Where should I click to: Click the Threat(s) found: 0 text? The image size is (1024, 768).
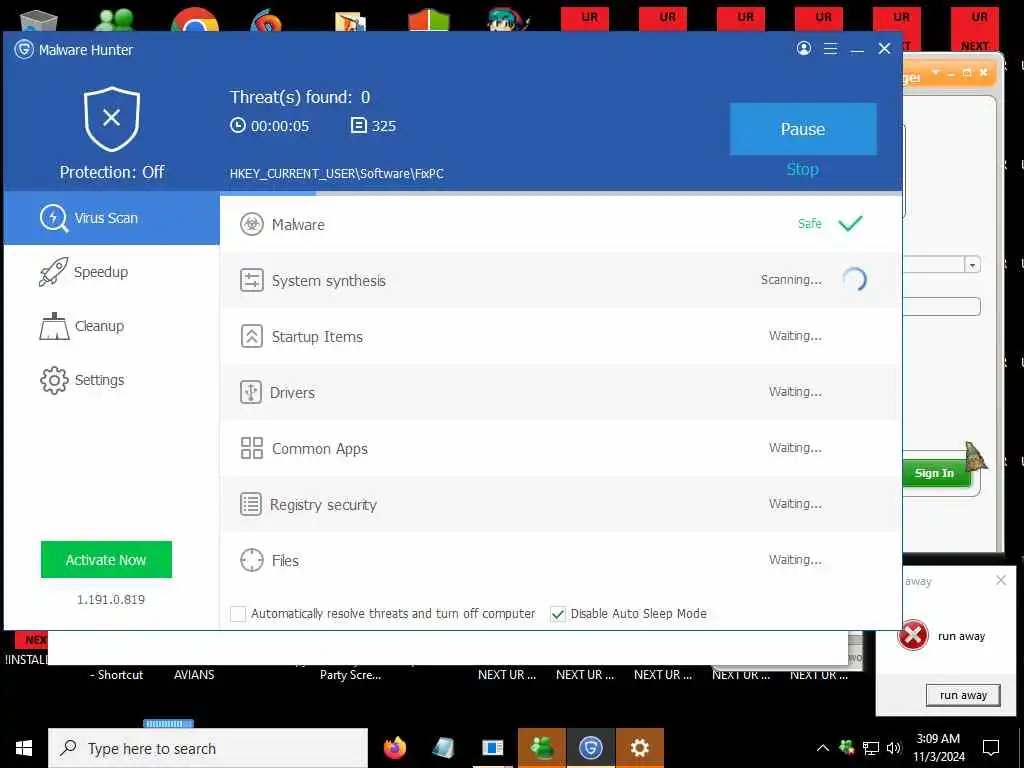pos(300,97)
